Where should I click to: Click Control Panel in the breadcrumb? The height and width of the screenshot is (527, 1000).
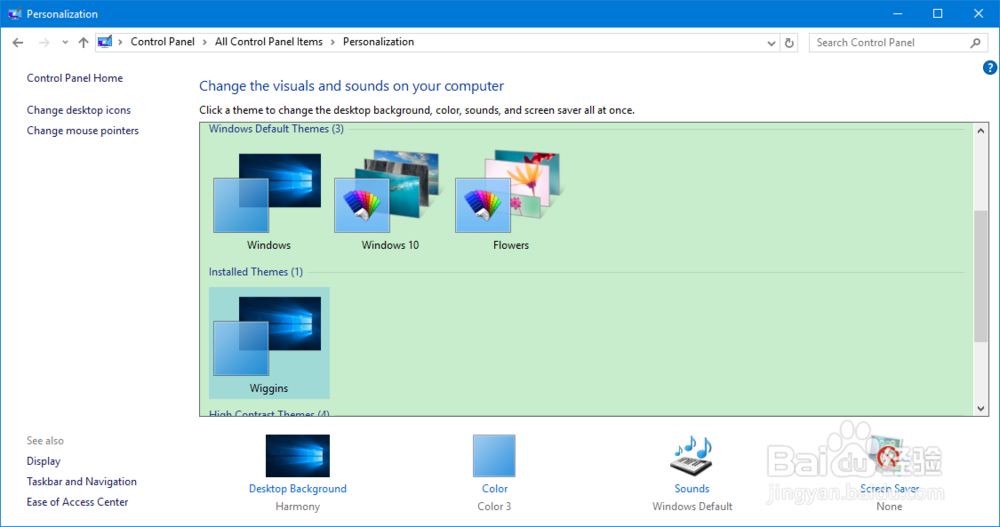click(163, 41)
